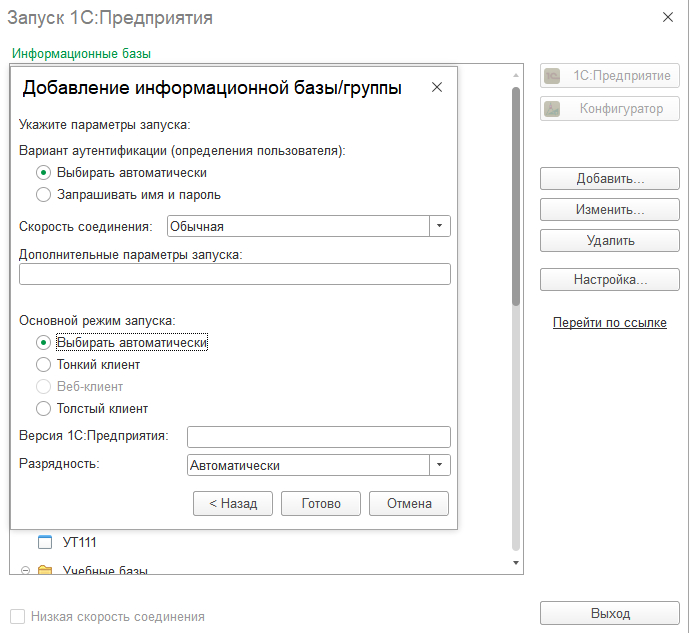The height and width of the screenshot is (633, 689).
Task: Open Скорость соединения dropdown arrow
Action: [x=439, y=226]
